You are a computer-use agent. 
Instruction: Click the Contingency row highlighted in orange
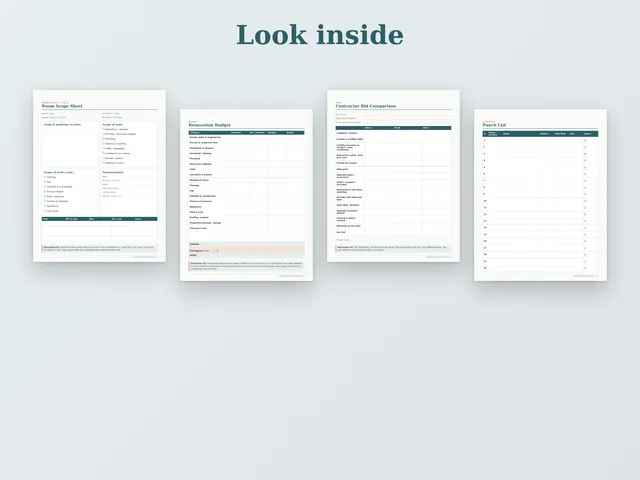[x=247, y=250]
